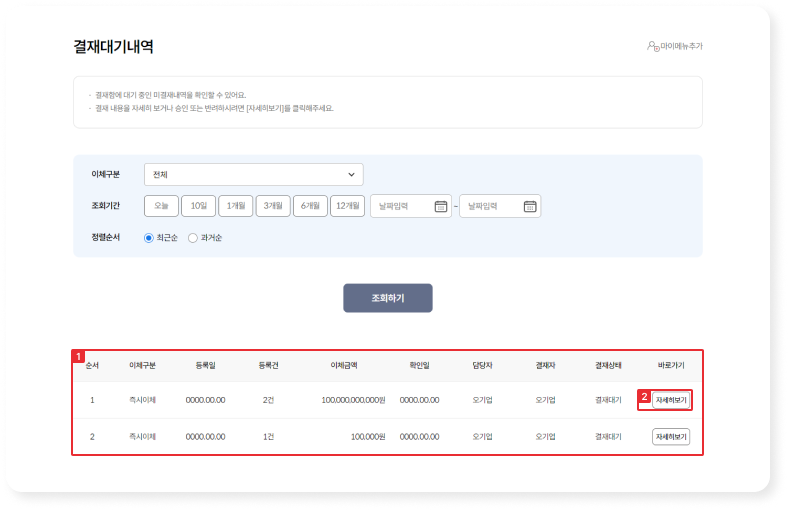Screen dimensions: 788x510
Task: Click the 마이메뉴추가 person icon
Action: click(x=652, y=46)
